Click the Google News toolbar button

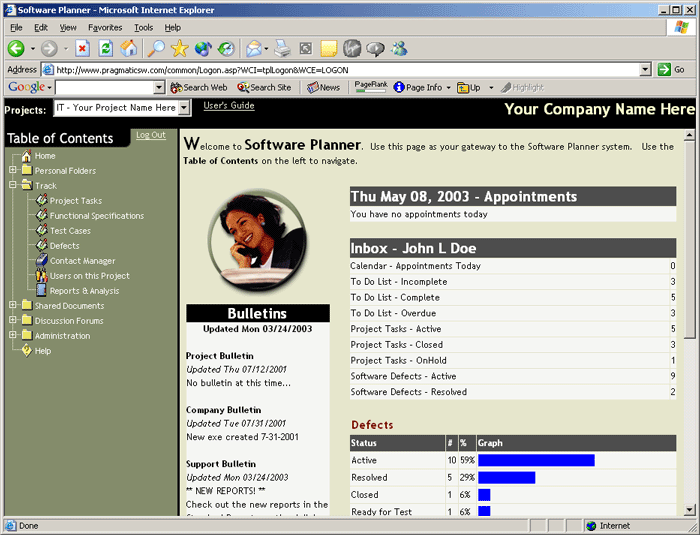323,88
